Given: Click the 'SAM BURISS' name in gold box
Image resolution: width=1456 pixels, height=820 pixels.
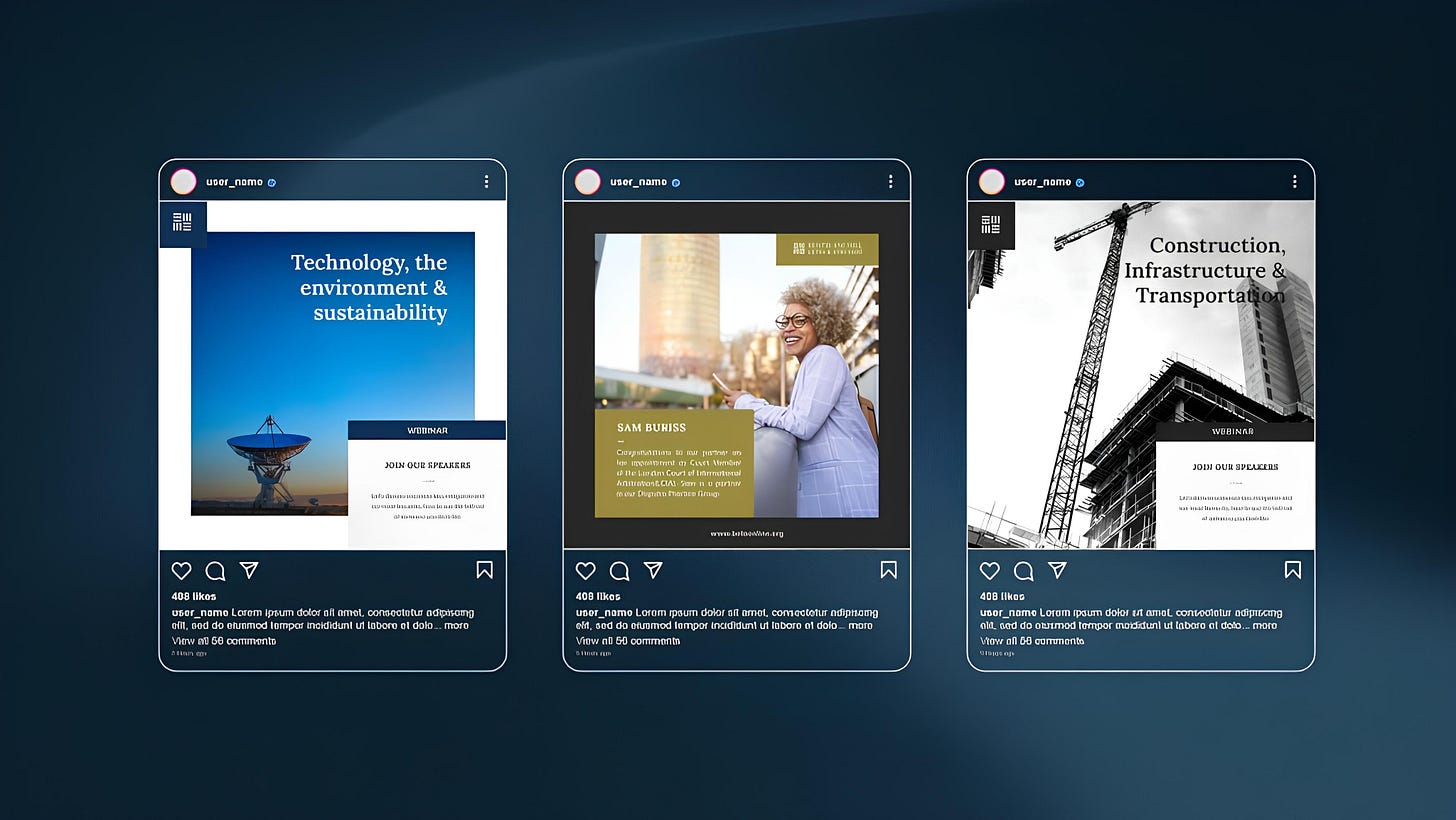Looking at the screenshot, I should [x=652, y=428].
